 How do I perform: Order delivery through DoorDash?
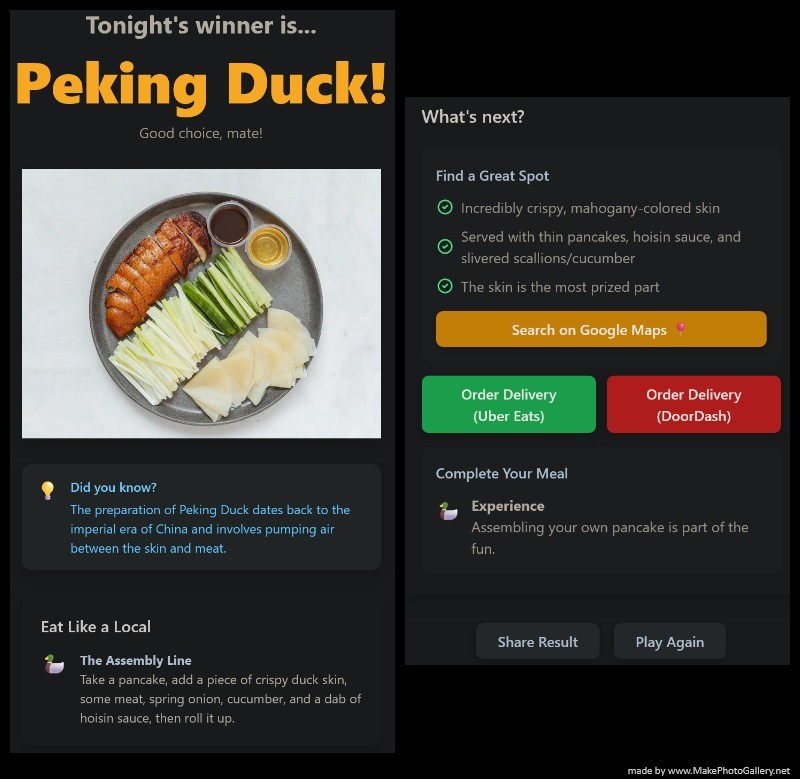click(x=693, y=405)
